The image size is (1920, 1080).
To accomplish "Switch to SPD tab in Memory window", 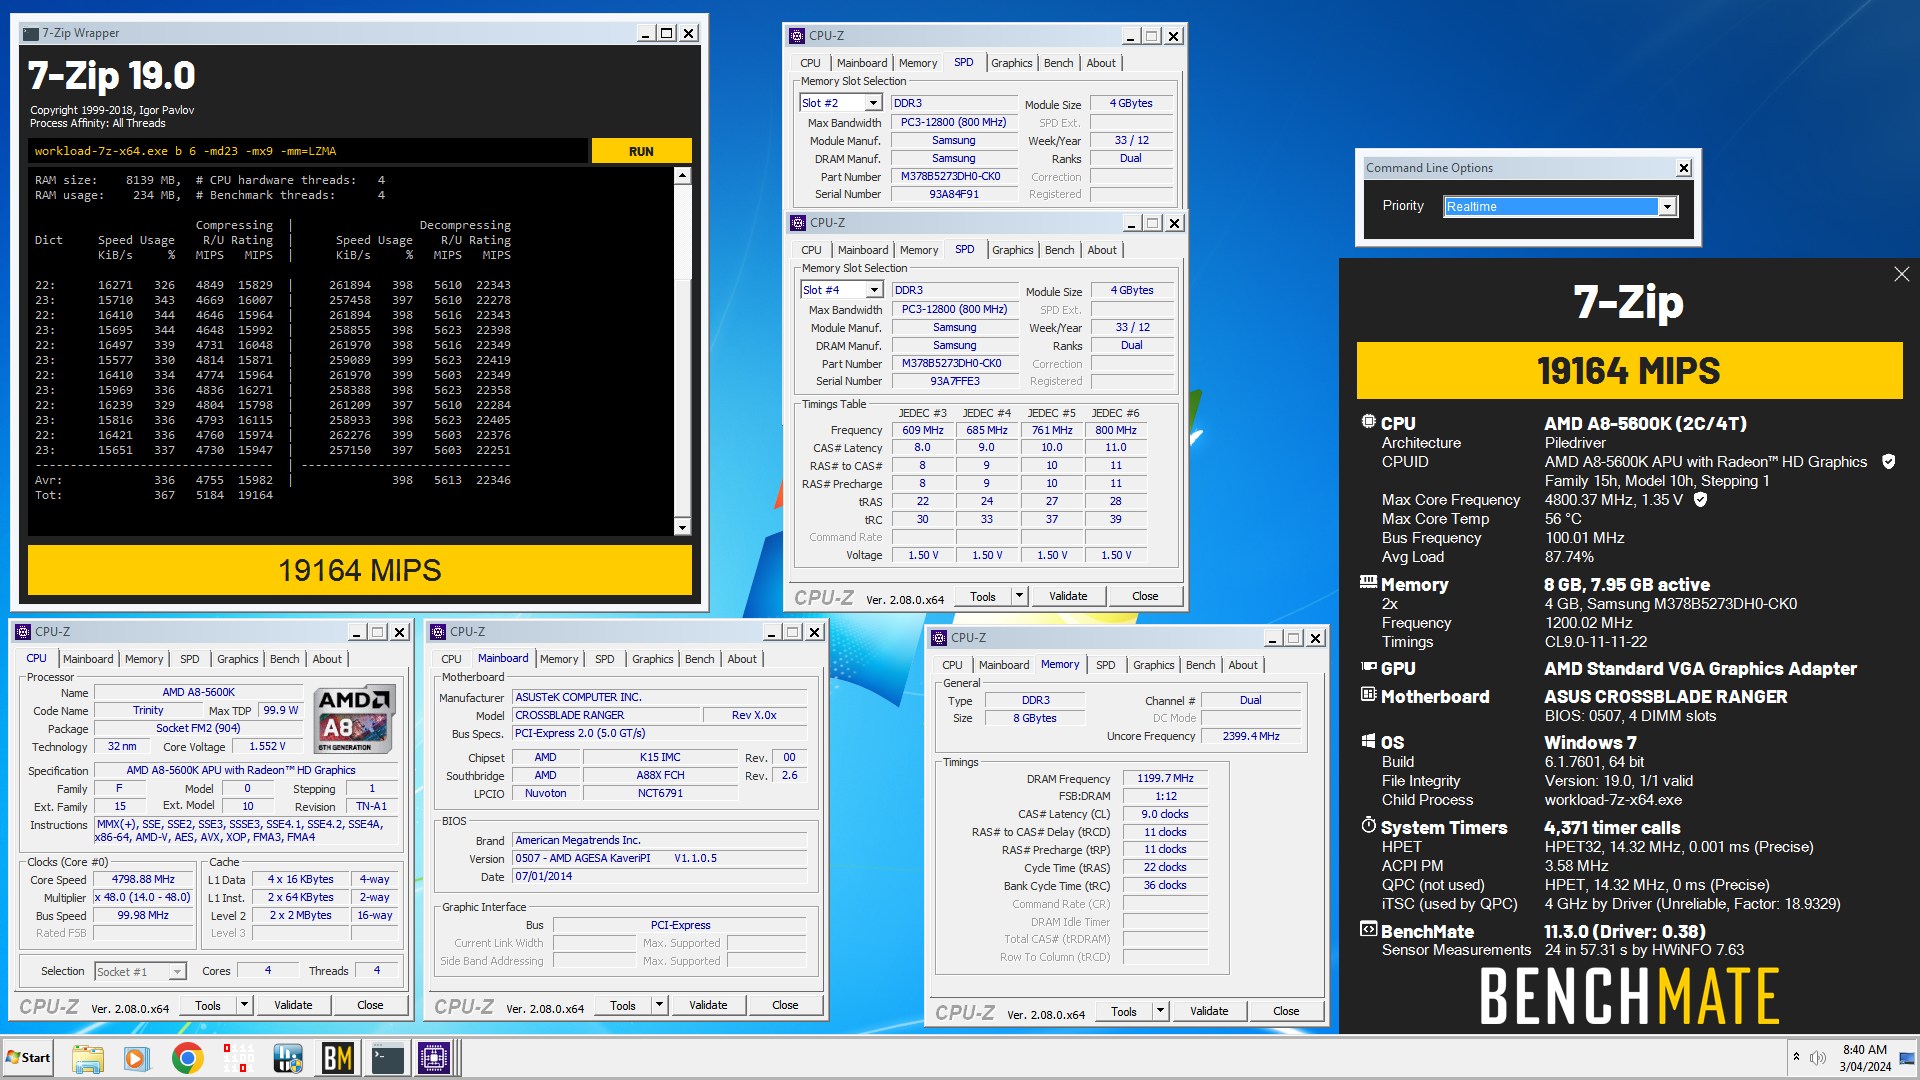I will click(x=1105, y=665).
